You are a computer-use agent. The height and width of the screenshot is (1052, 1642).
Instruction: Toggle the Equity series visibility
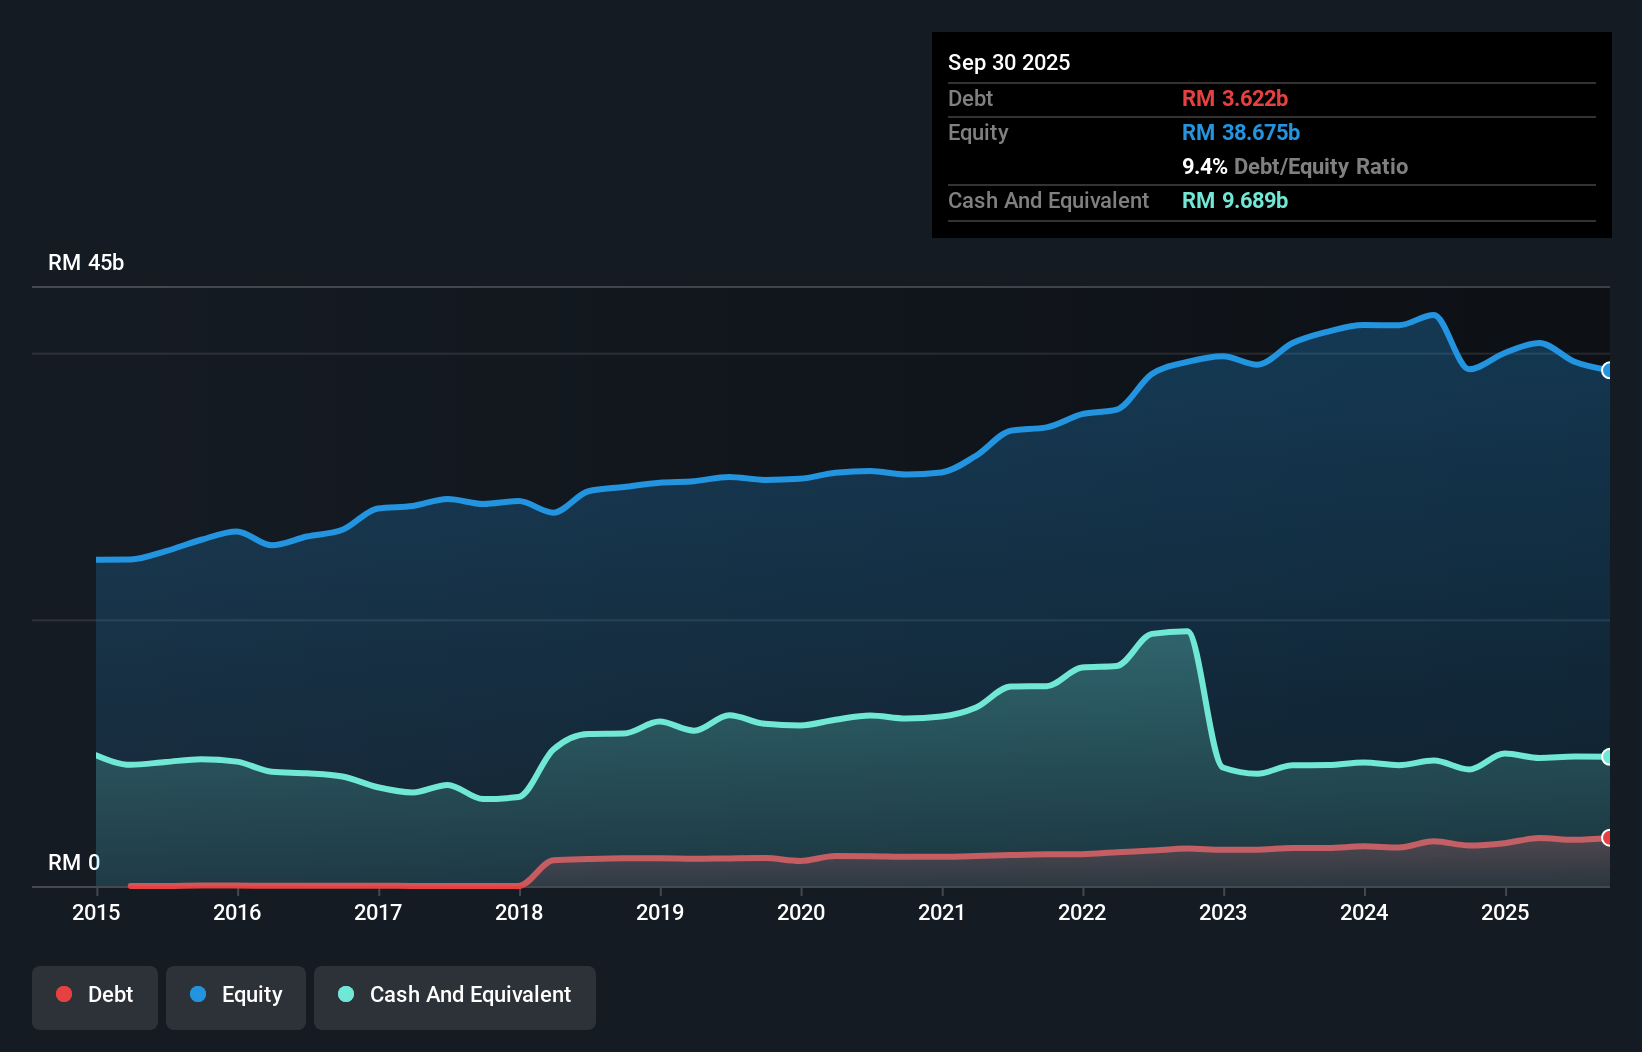pyautogui.click(x=236, y=997)
